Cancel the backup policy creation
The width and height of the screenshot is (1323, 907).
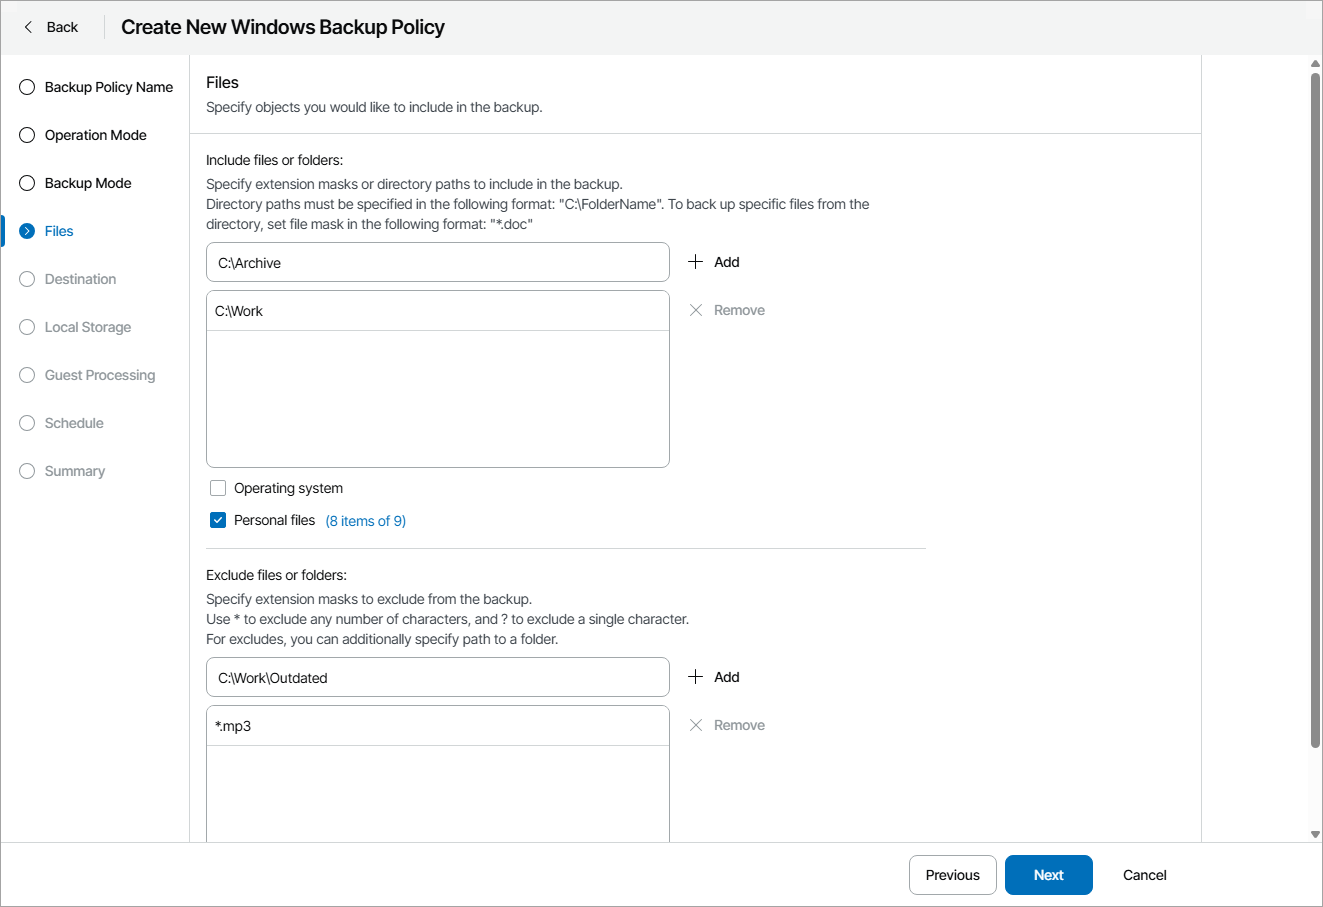[x=1144, y=875]
